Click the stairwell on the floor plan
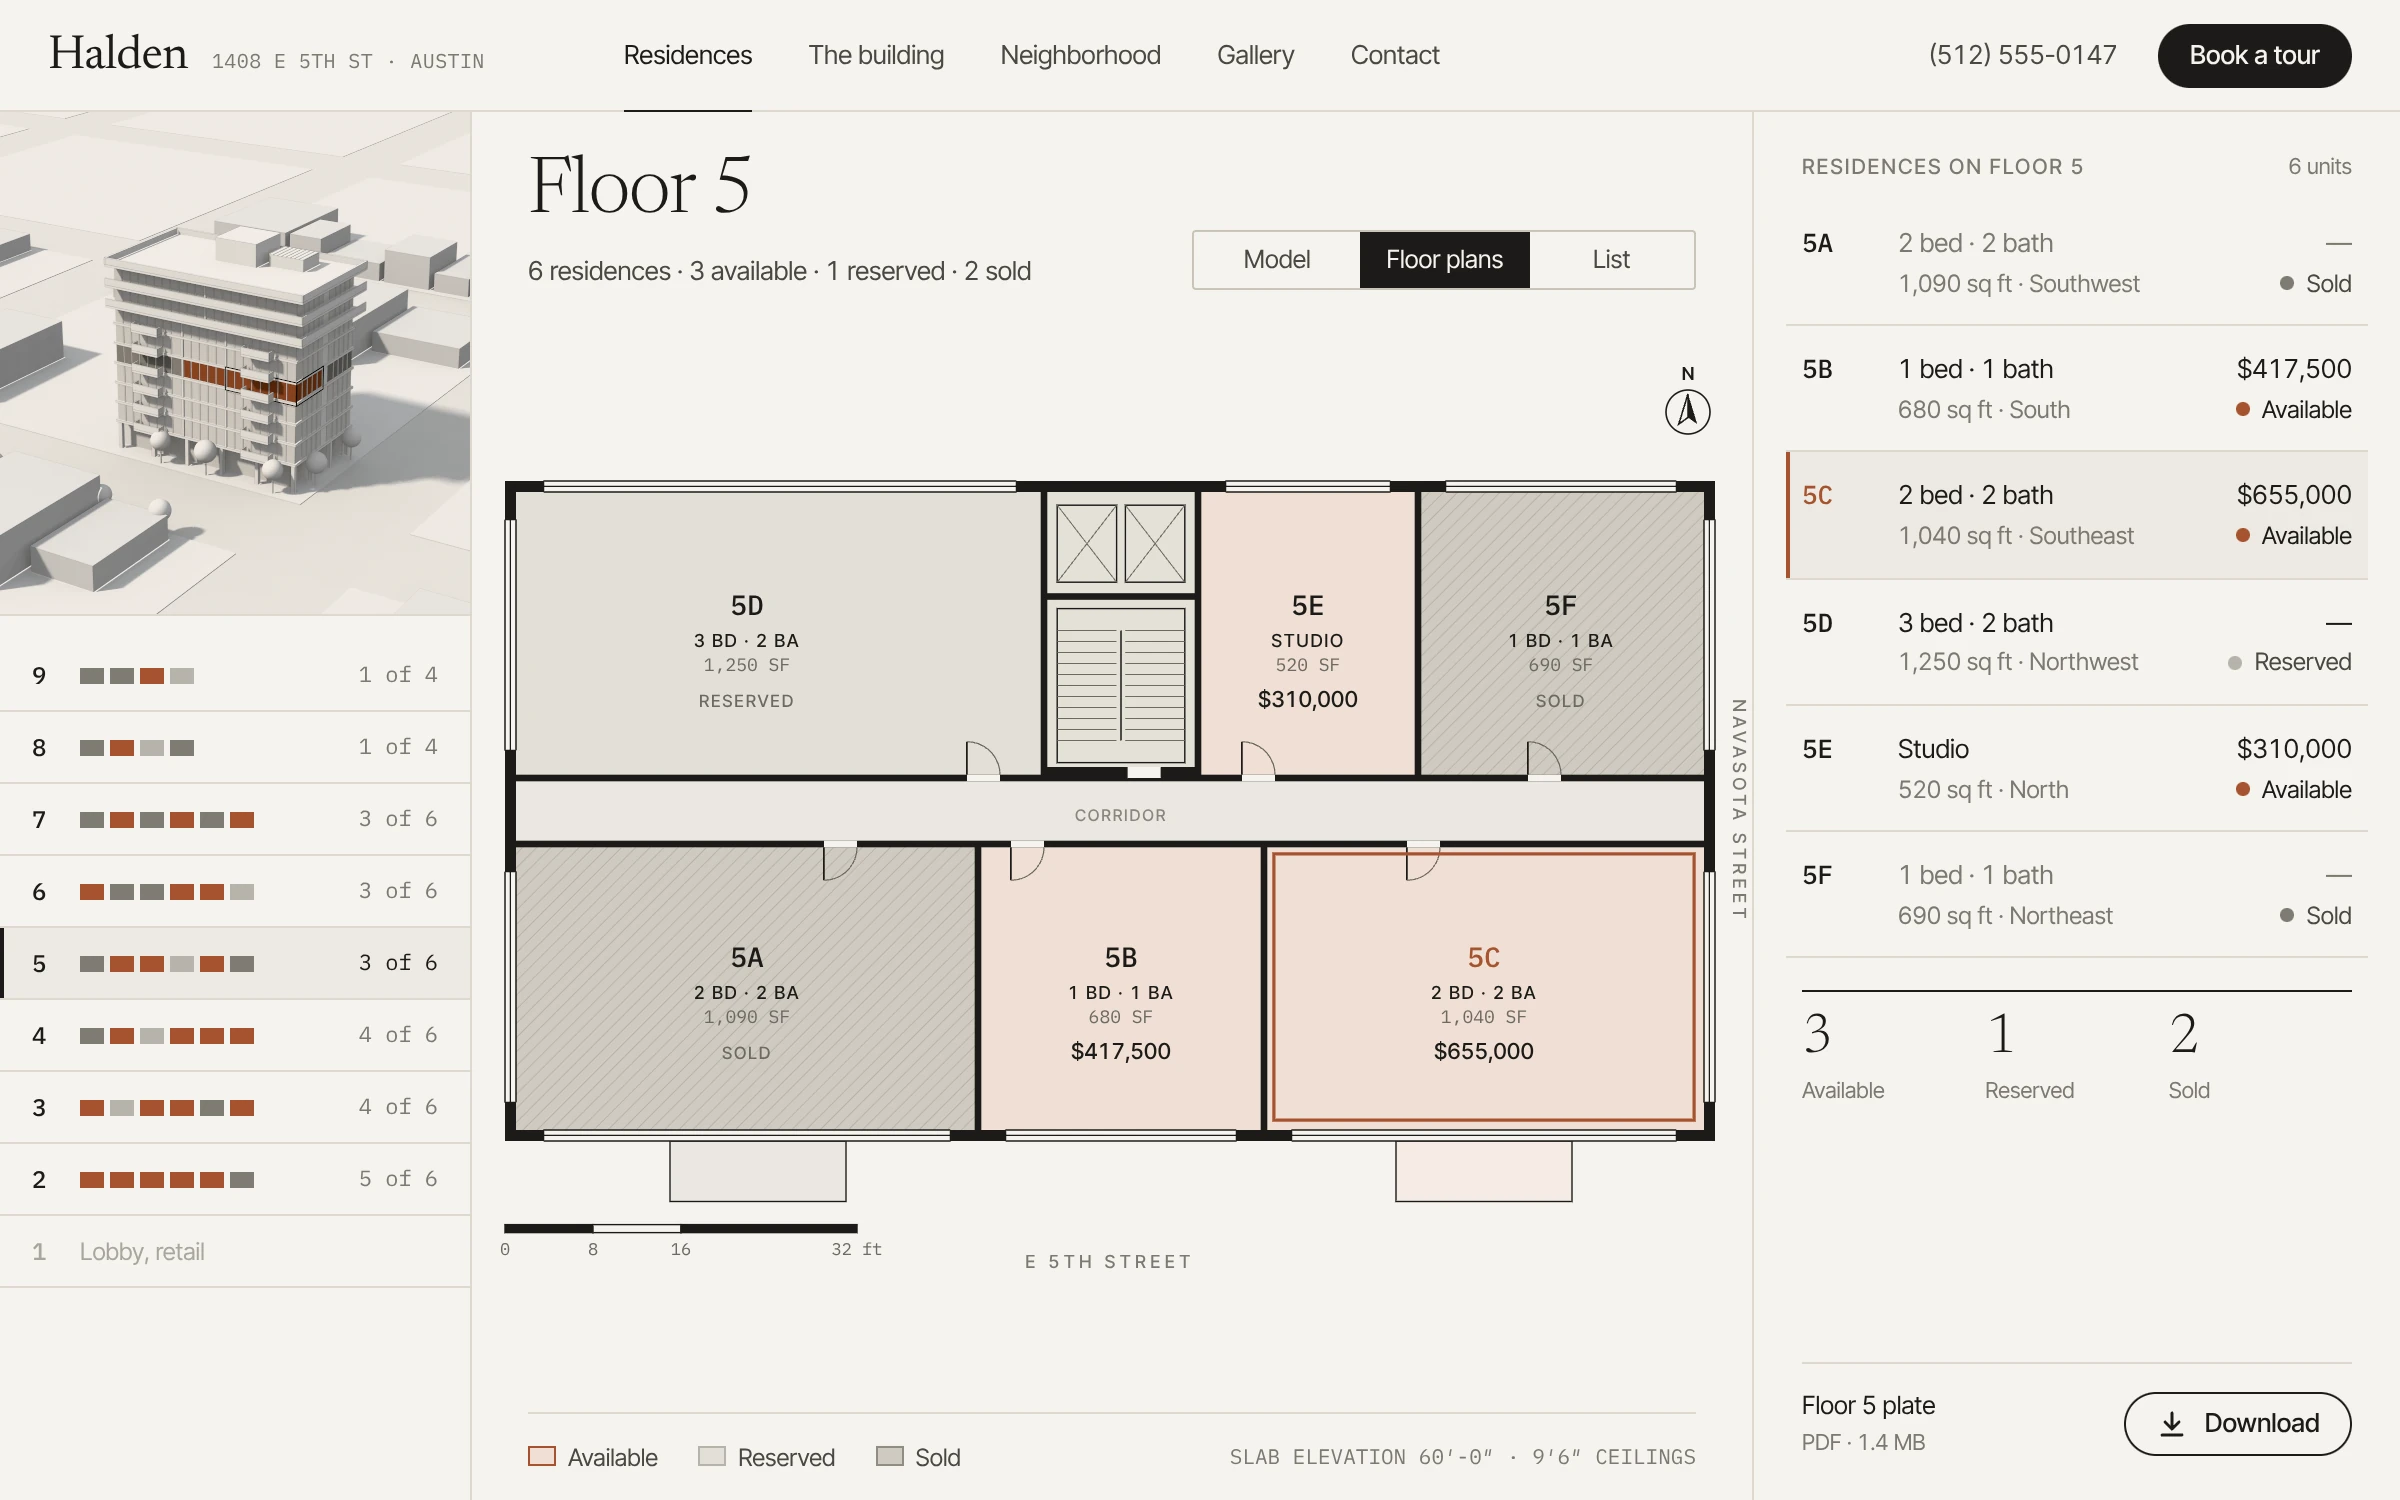2400x1500 pixels. [1120, 684]
